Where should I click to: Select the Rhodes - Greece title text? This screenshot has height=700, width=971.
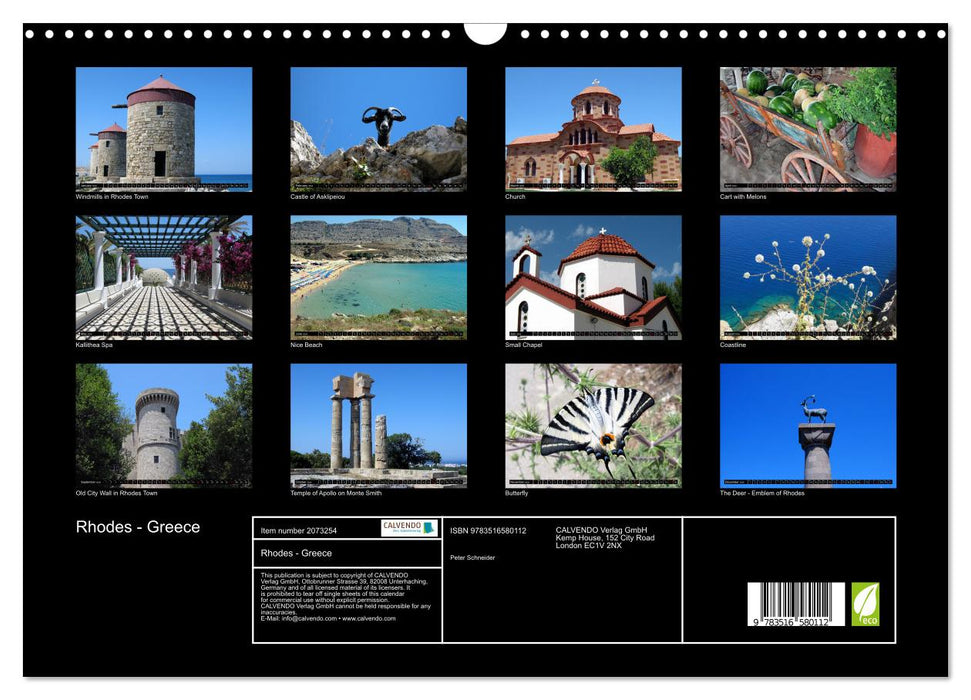coord(136,525)
